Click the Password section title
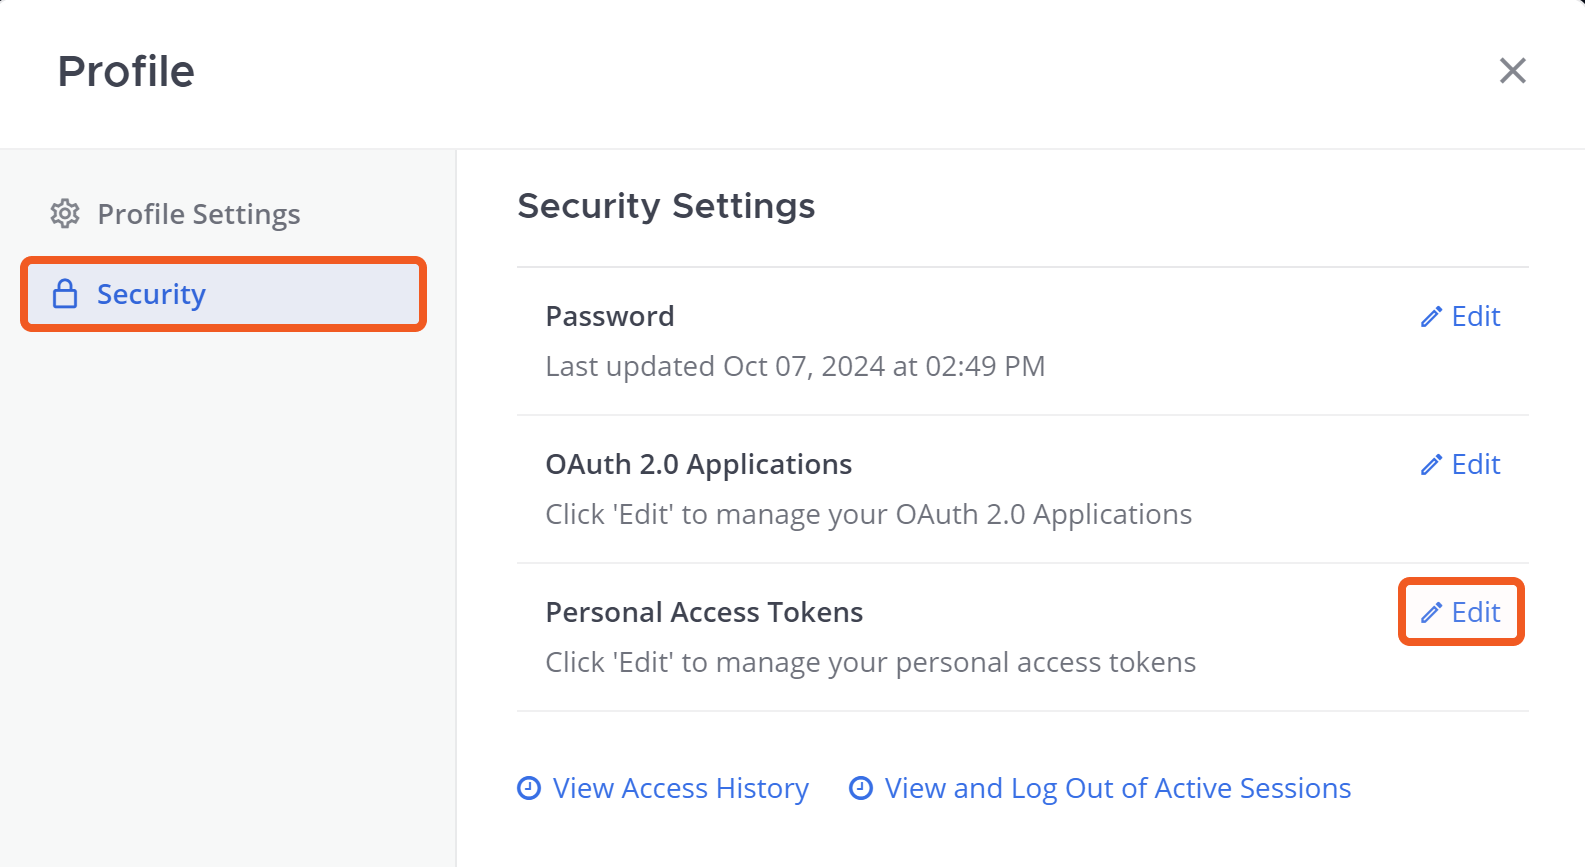This screenshot has width=1585, height=867. (x=610, y=317)
